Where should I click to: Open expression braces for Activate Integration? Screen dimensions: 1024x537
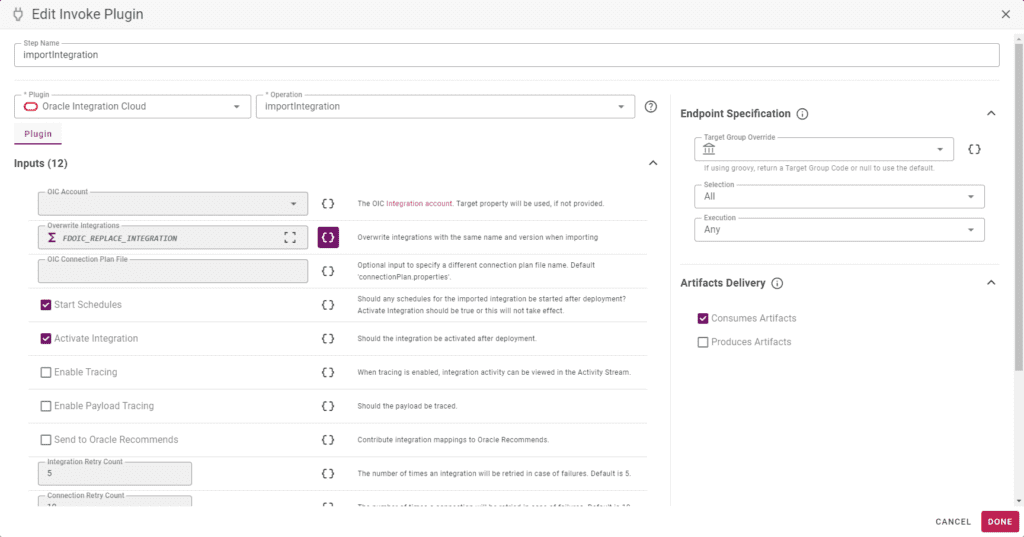point(328,338)
